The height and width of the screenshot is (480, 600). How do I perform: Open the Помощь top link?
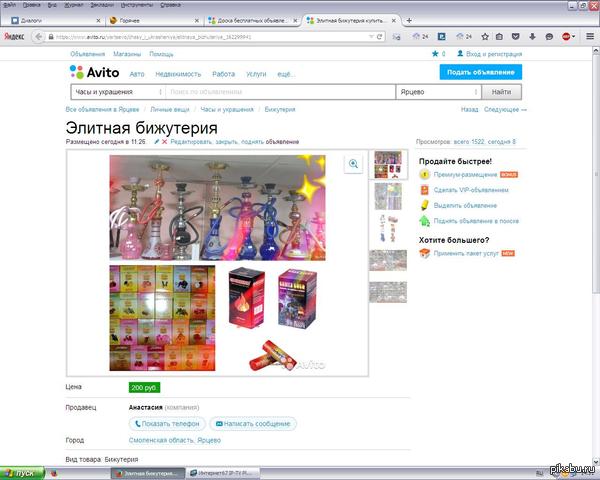161,54
